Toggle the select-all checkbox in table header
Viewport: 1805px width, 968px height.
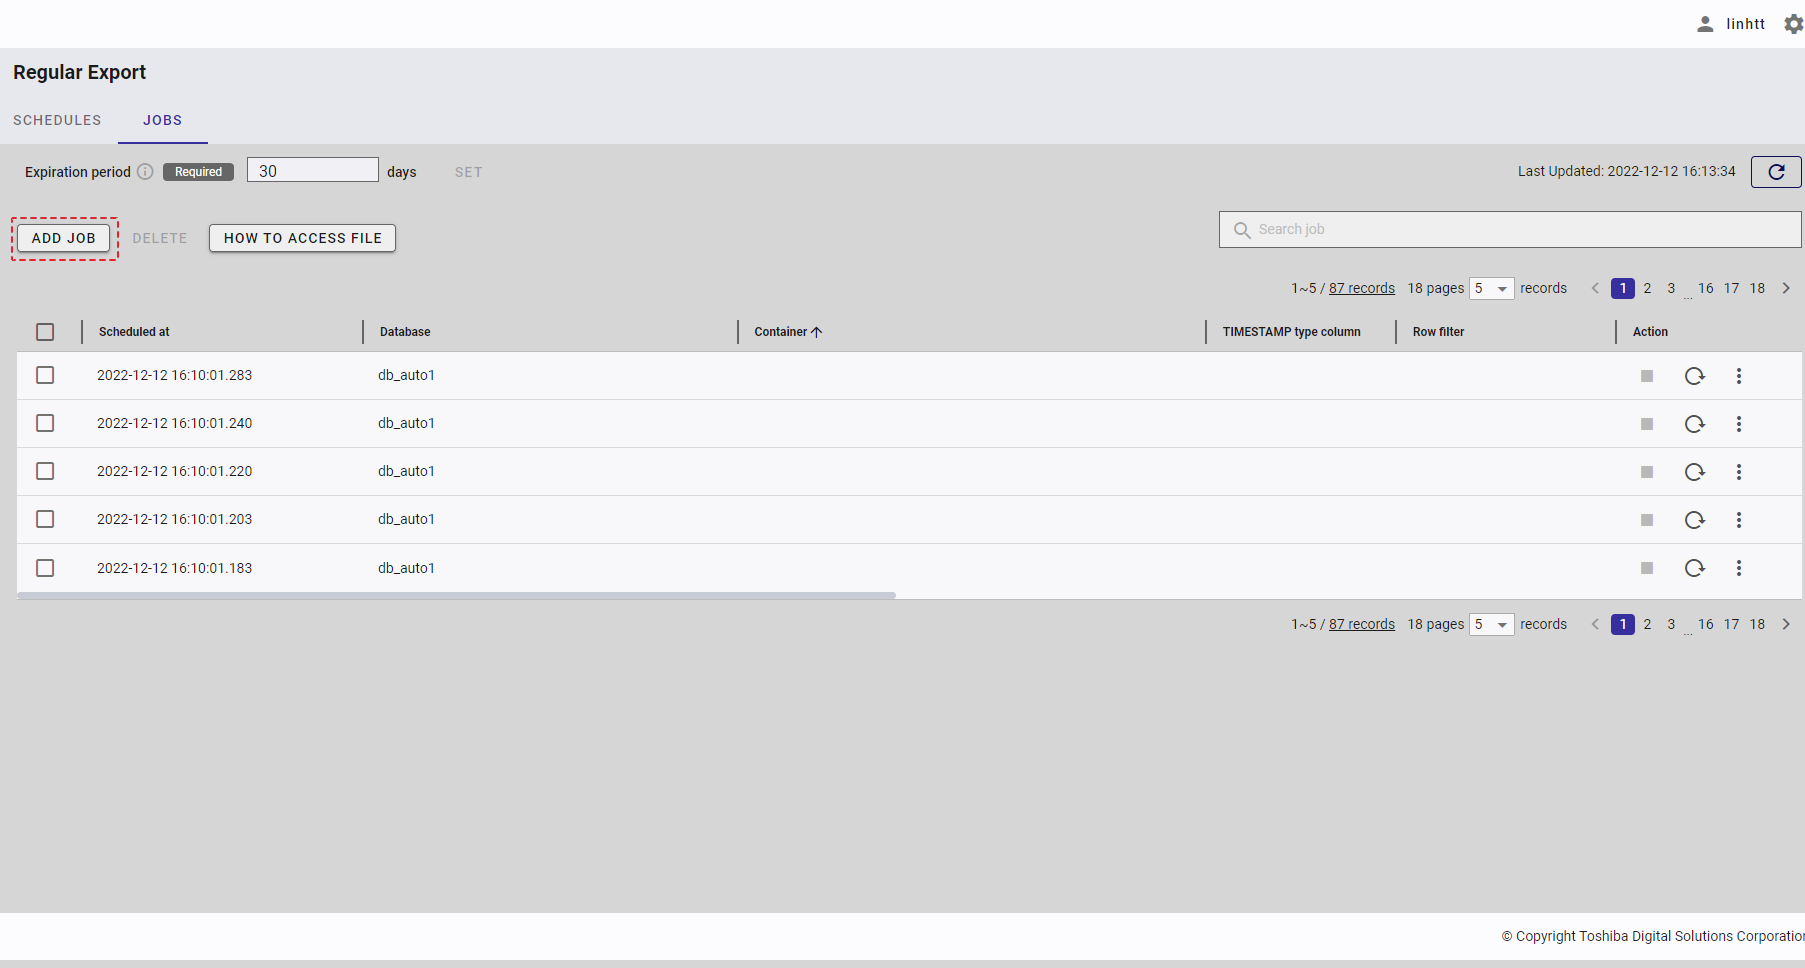click(x=45, y=332)
